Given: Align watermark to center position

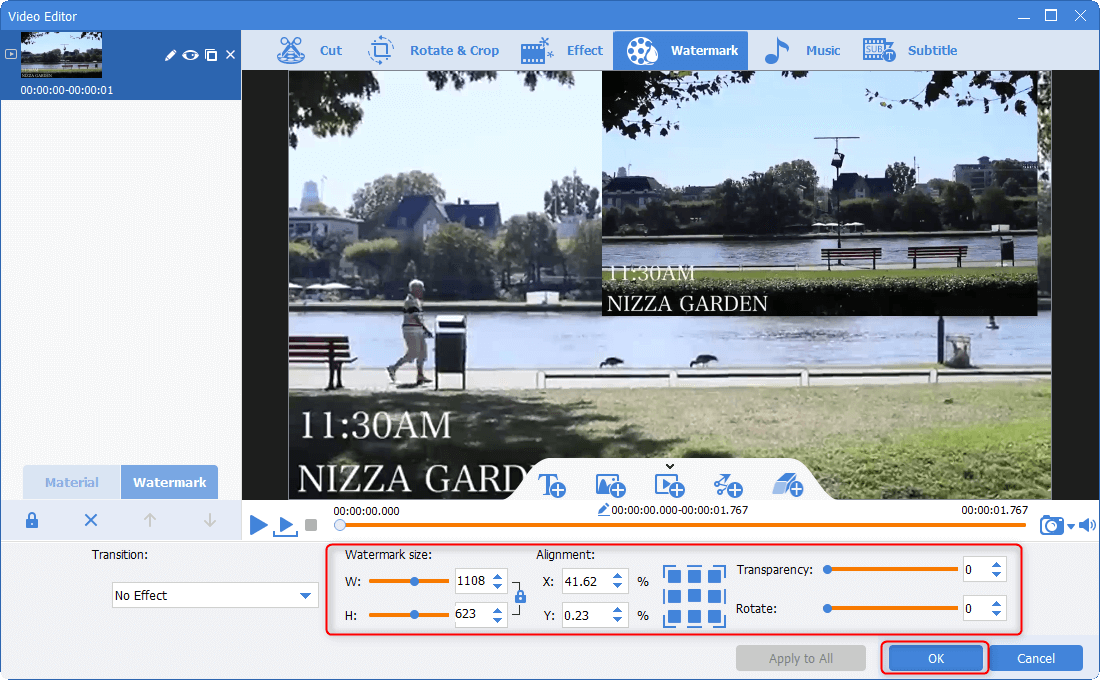Looking at the screenshot, I should coord(694,596).
